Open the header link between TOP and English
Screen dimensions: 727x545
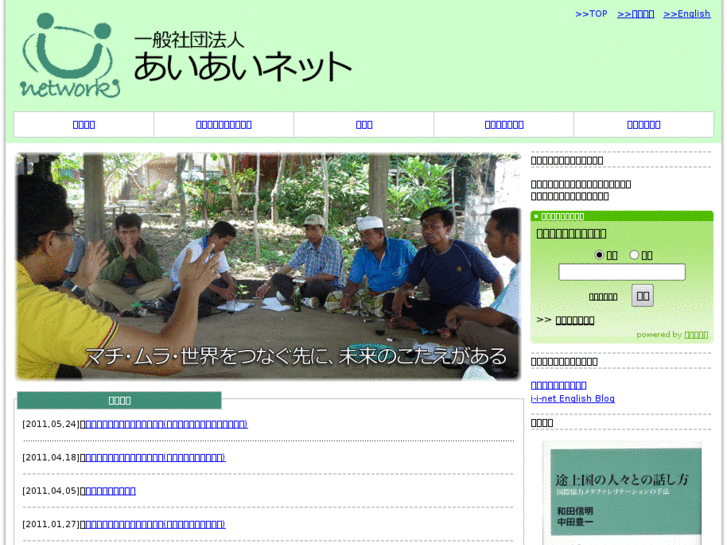click(x=635, y=14)
